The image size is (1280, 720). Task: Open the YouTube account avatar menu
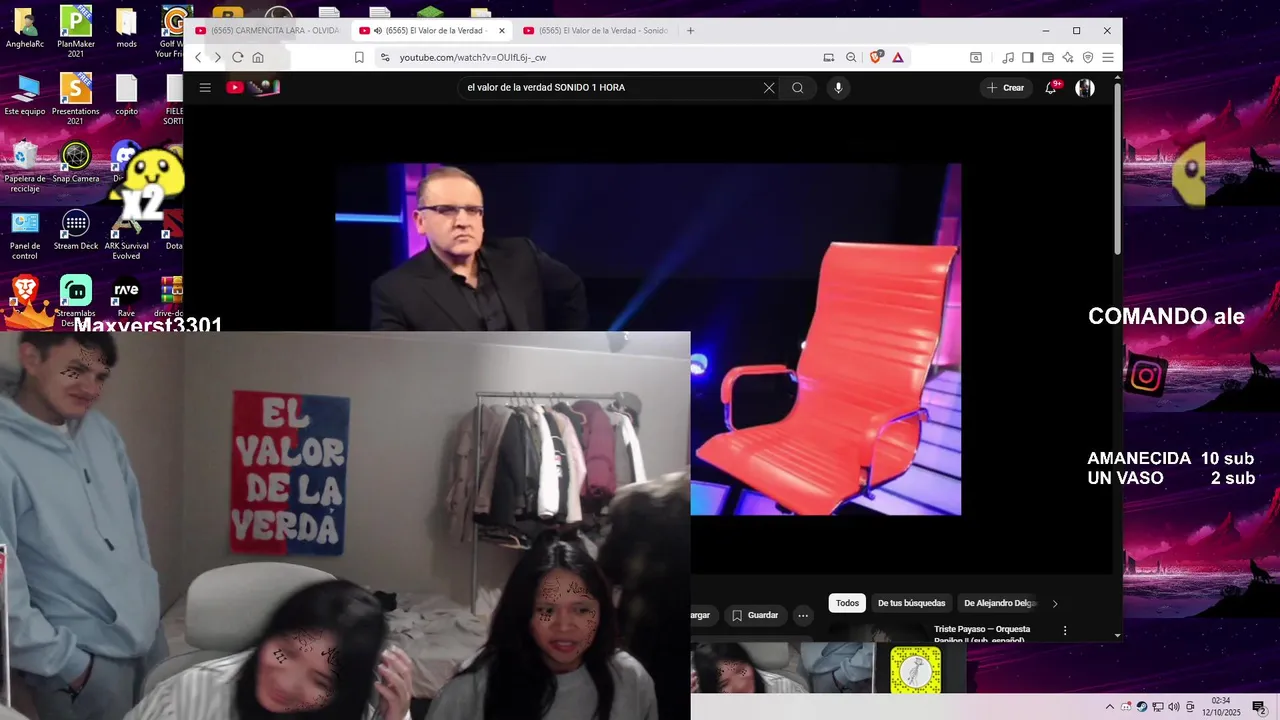pyautogui.click(x=1085, y=88)
